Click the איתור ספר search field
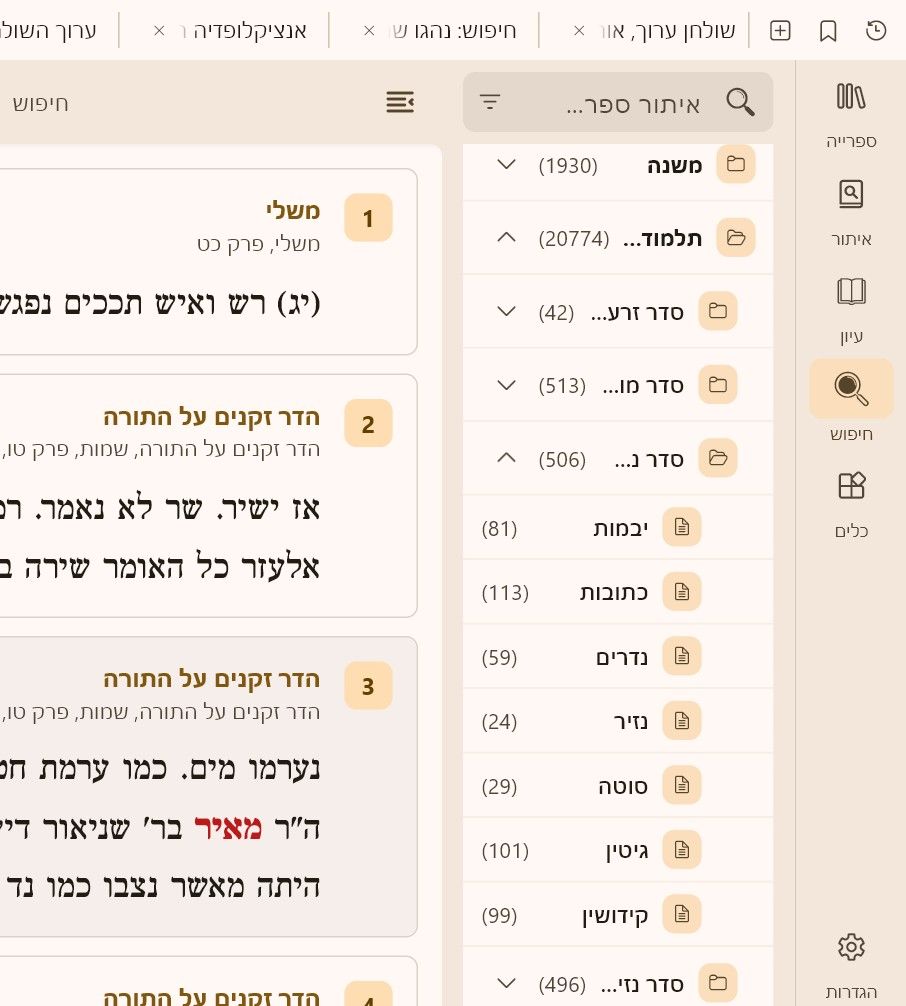The width and height of the screenshot is (906, 1006). (618, 102)
